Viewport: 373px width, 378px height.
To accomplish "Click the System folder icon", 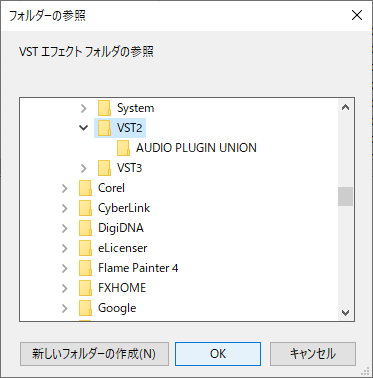I will 104,108.
